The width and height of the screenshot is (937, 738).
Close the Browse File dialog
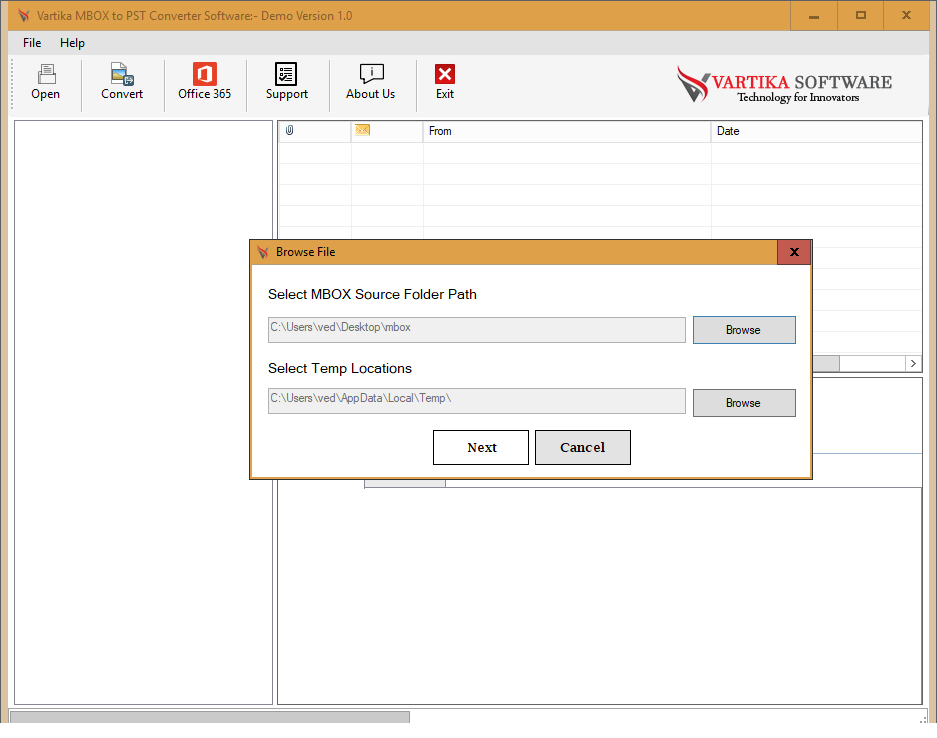click(x=794, y=252)
